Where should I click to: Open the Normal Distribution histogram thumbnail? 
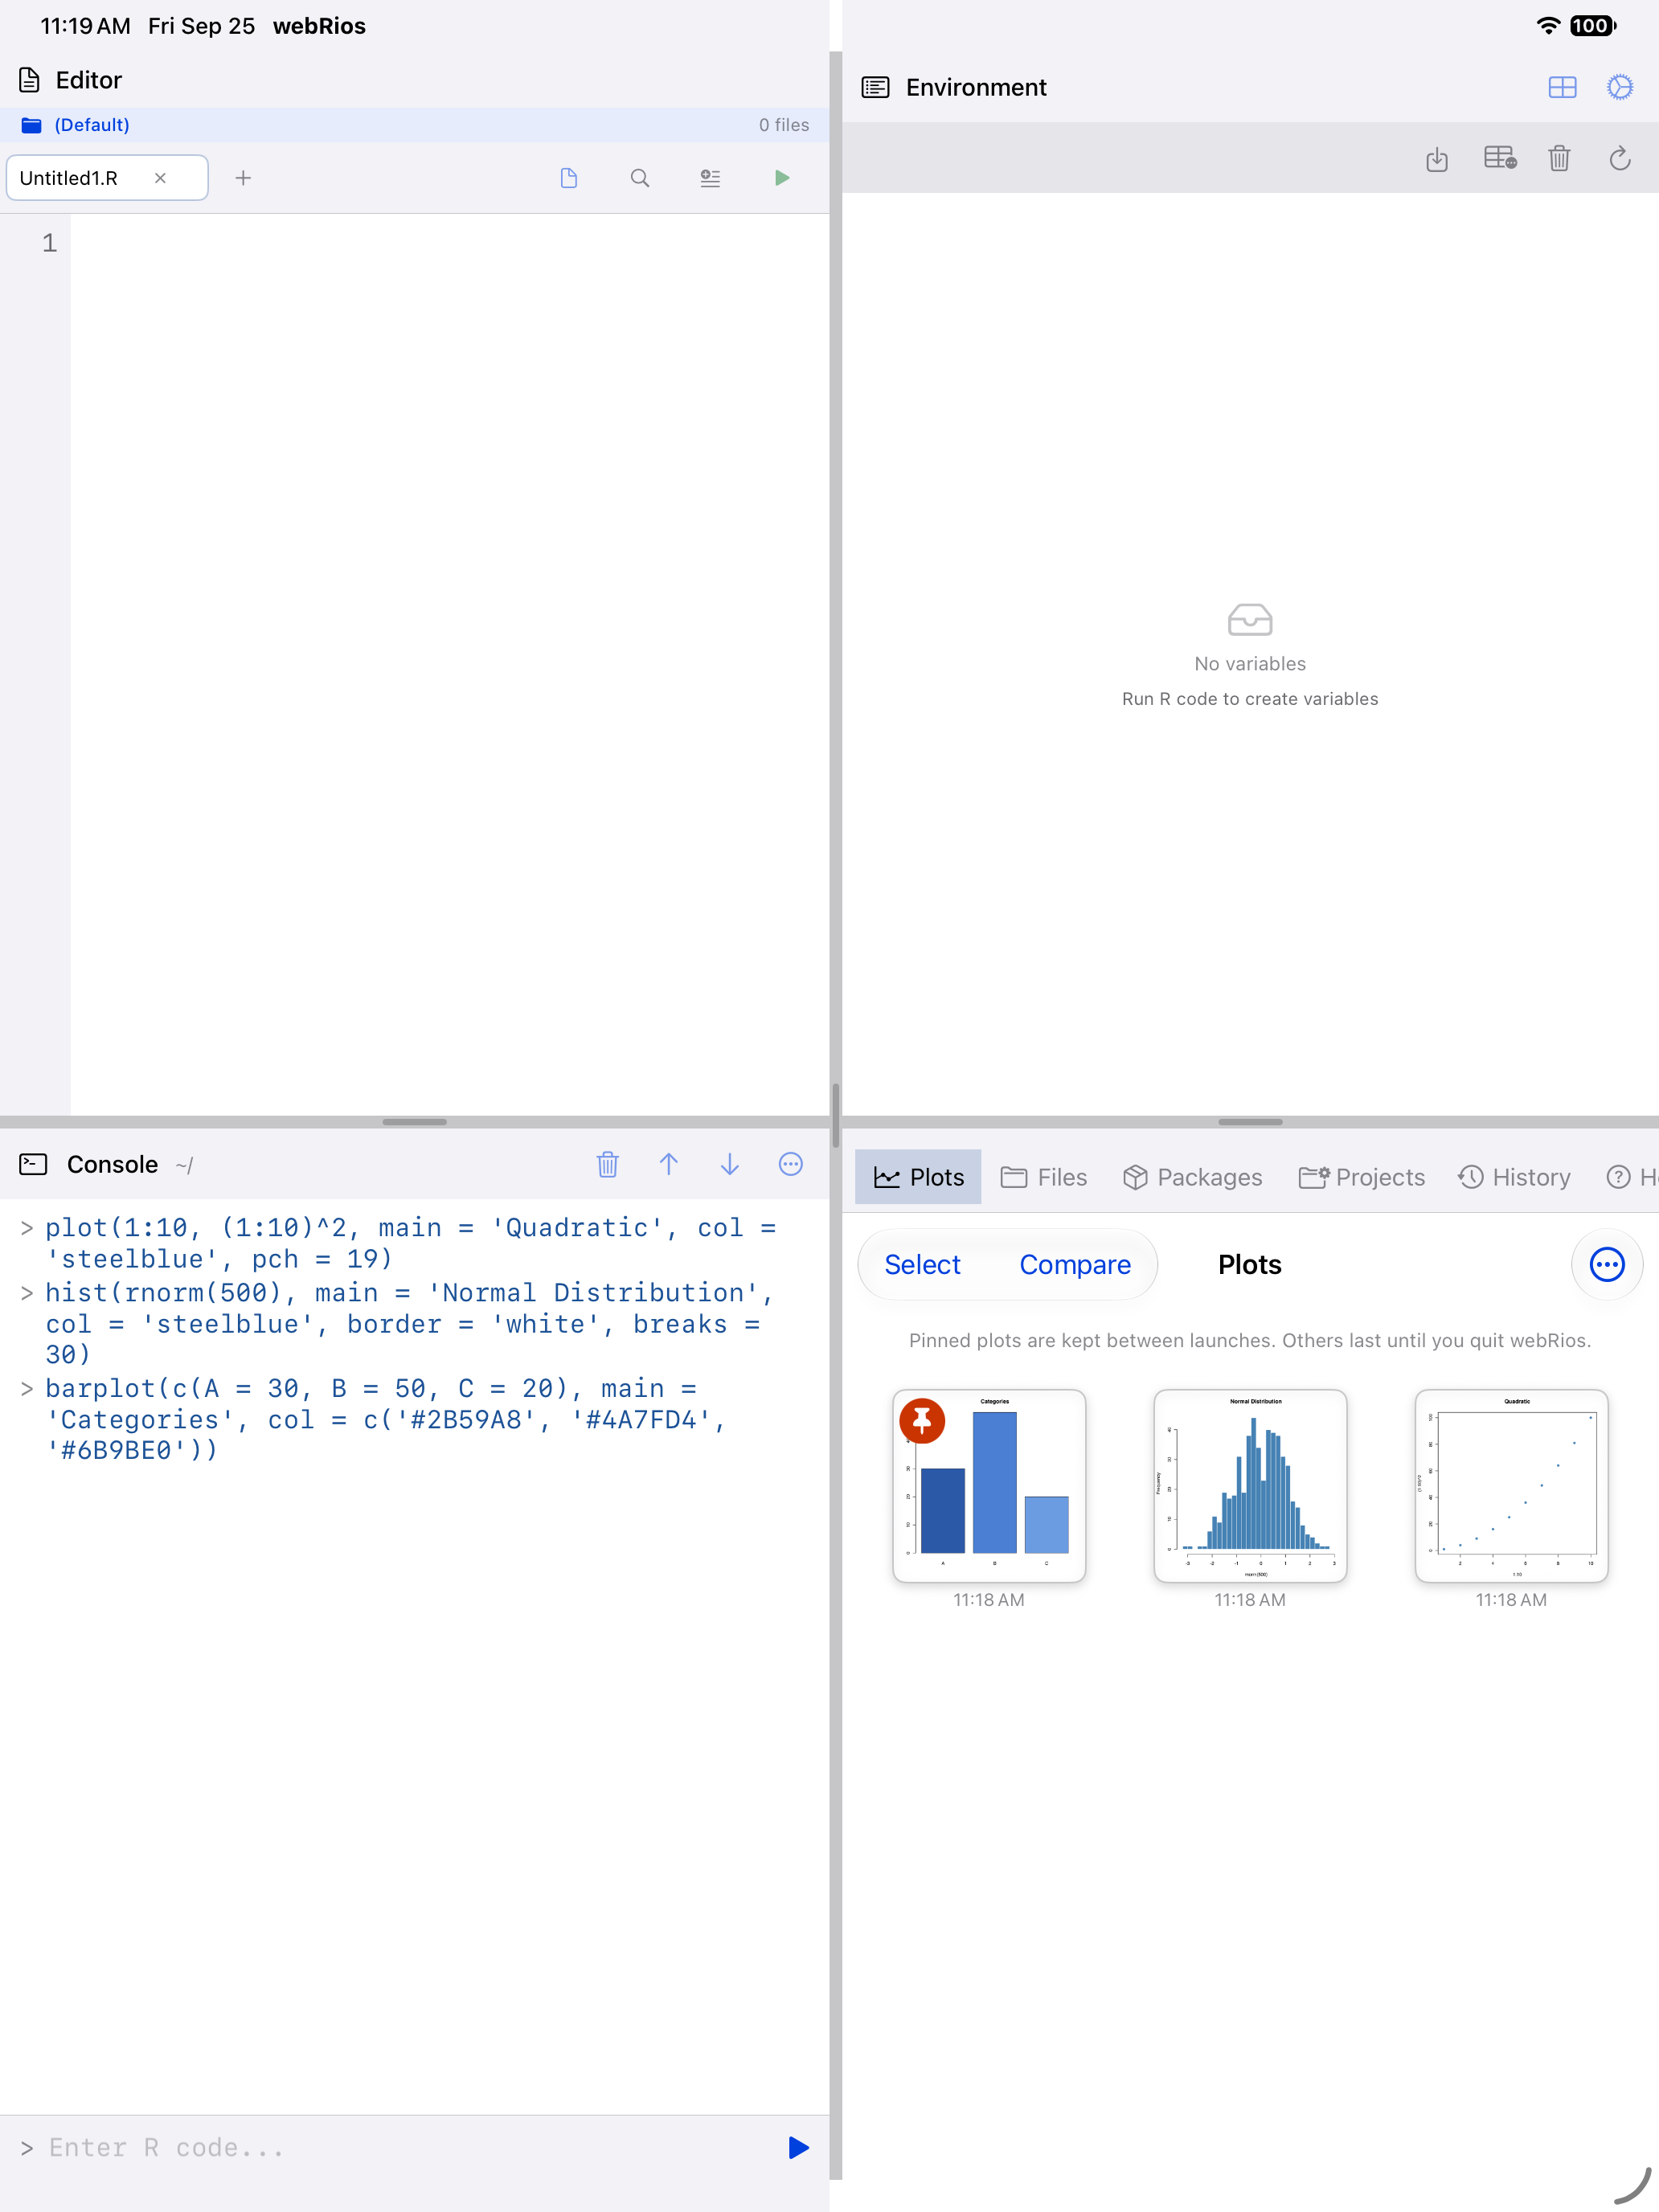point(1250,1486)
